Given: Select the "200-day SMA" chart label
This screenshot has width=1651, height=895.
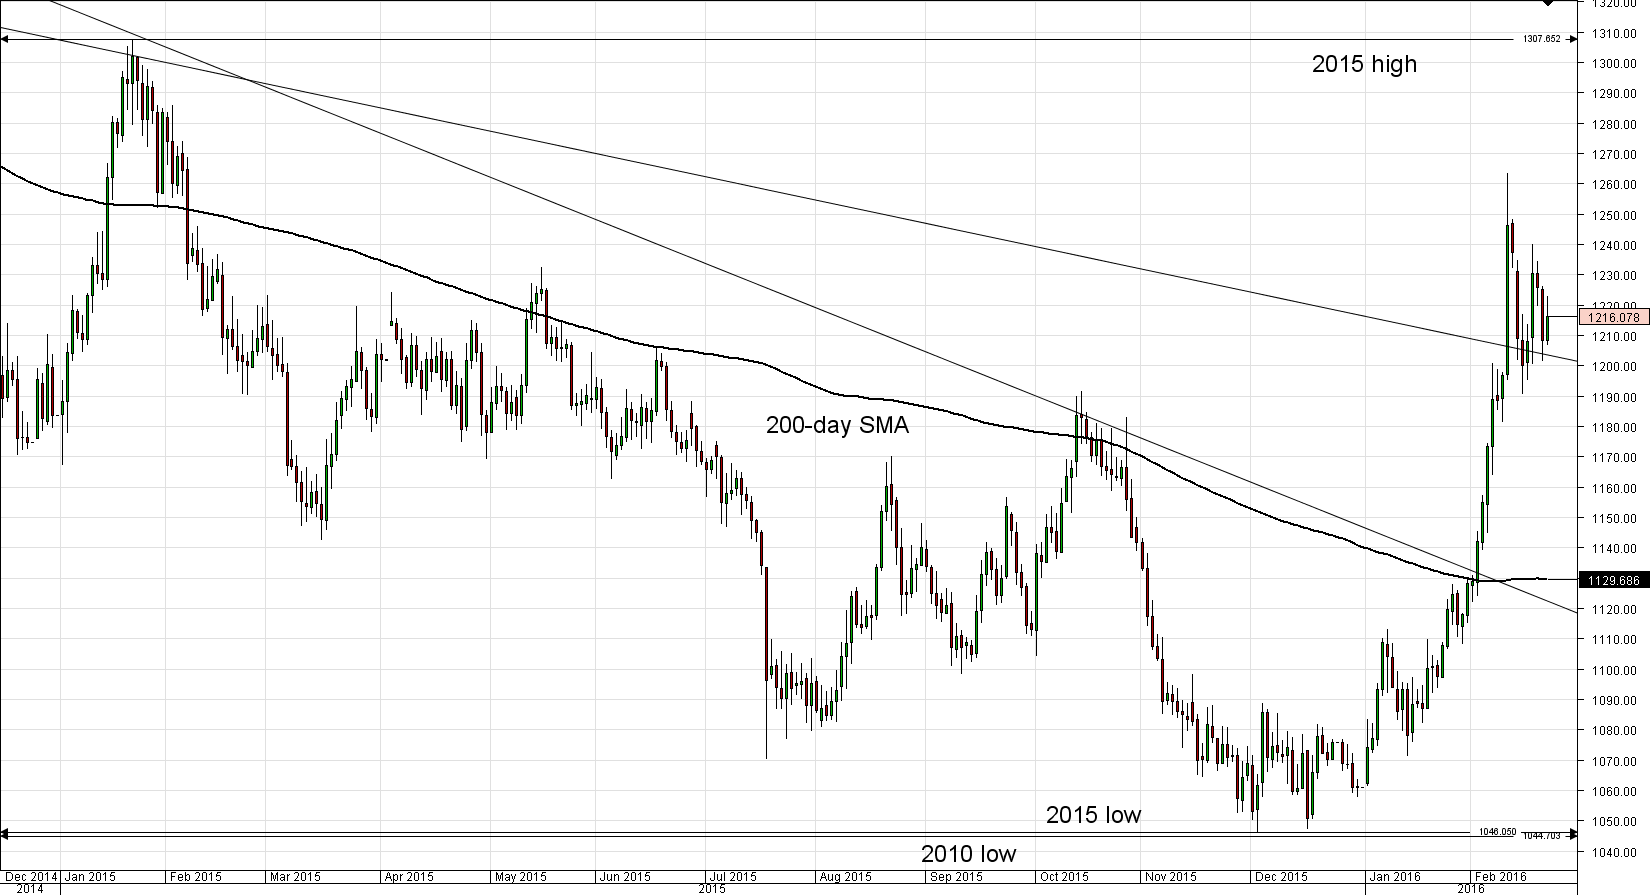Looking at the screenshot, I should coord(837,425).
